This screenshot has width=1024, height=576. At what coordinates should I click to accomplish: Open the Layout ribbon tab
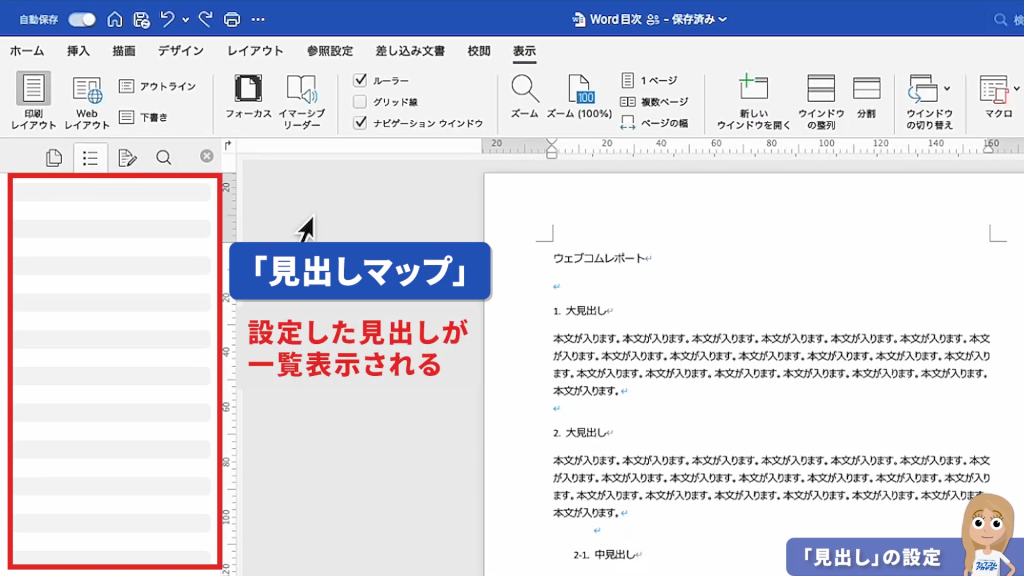click(255, 51)
